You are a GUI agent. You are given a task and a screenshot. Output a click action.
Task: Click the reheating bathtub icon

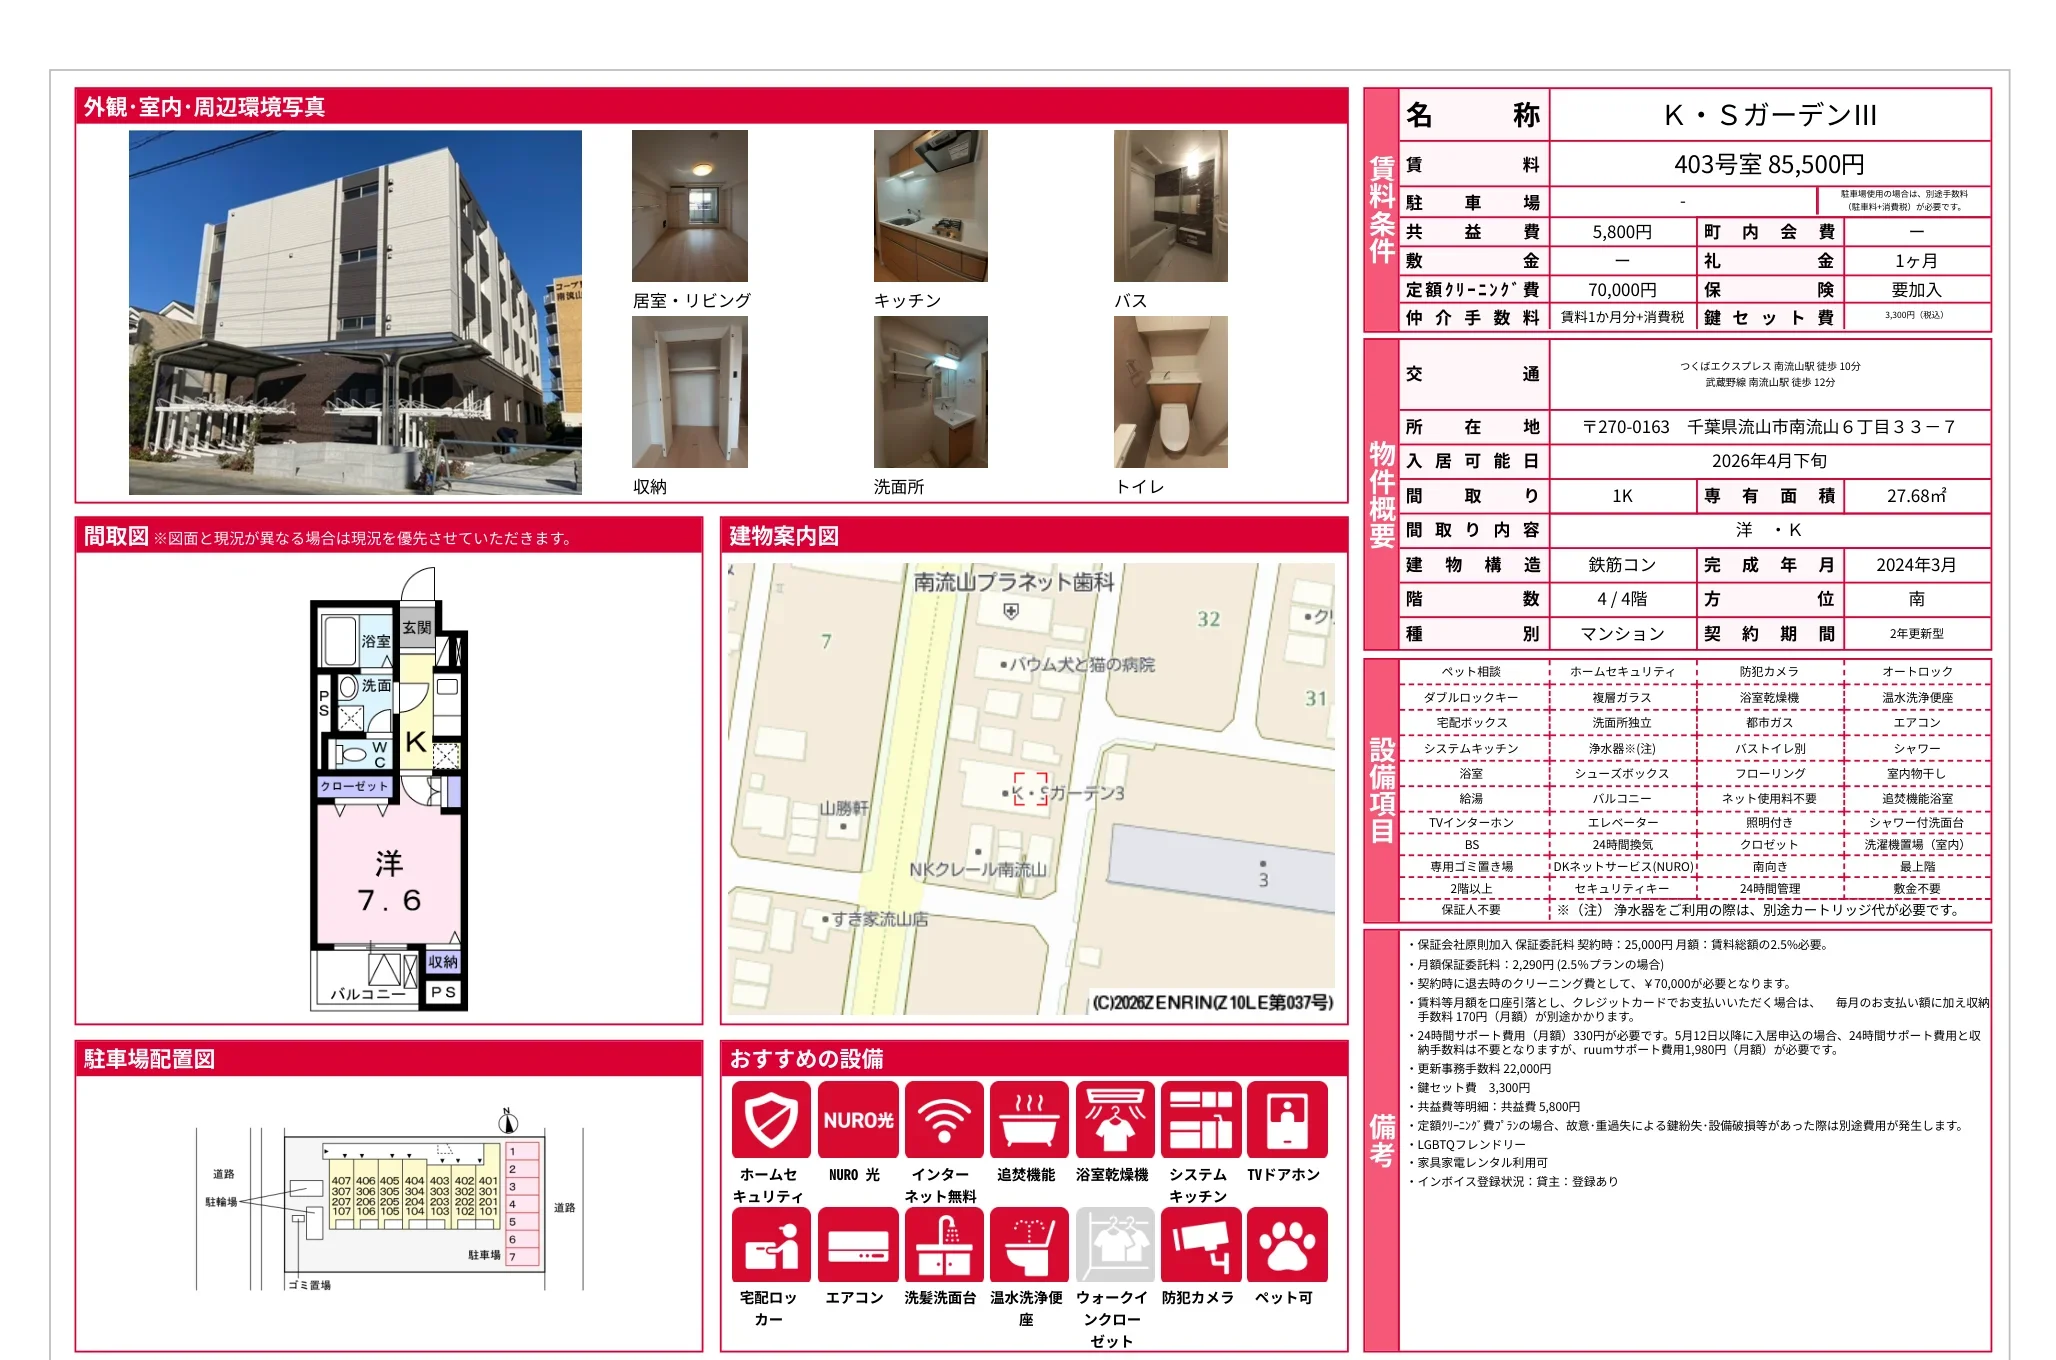point(1029,1119)
